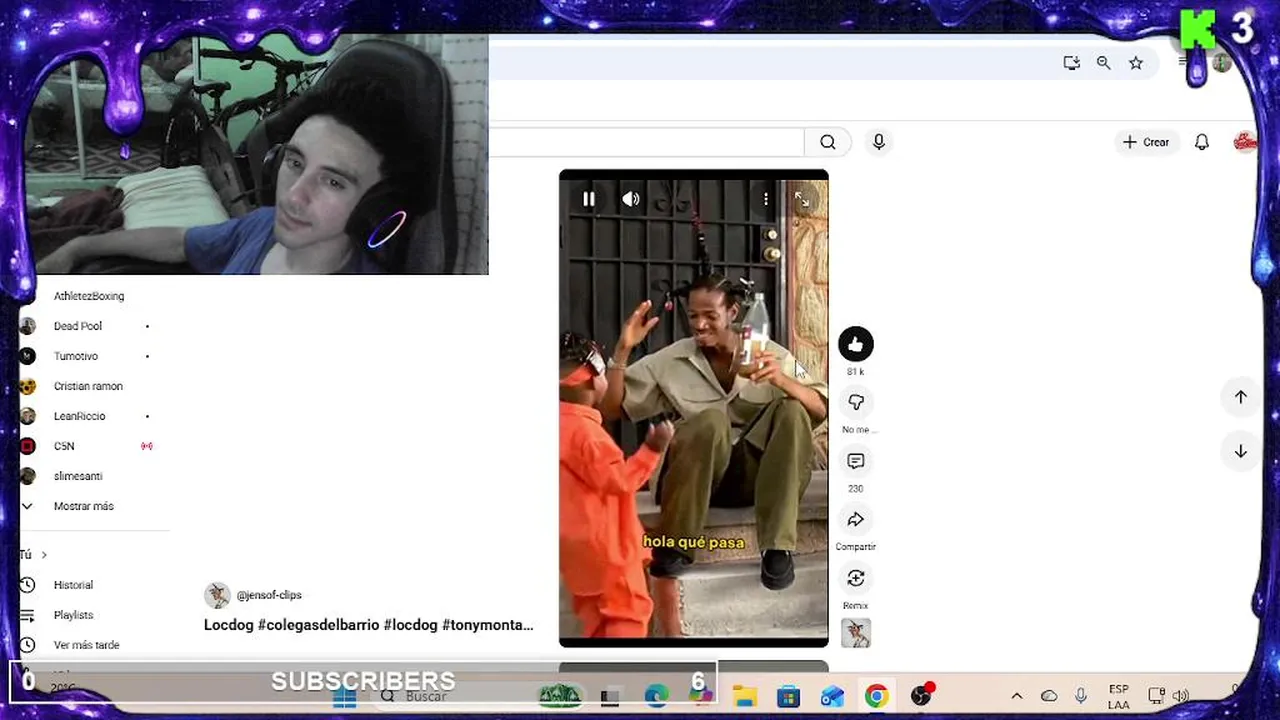This screenshot has height=720, width=1280.
Task: Go to the next Short
Action: click(1241, 451)
